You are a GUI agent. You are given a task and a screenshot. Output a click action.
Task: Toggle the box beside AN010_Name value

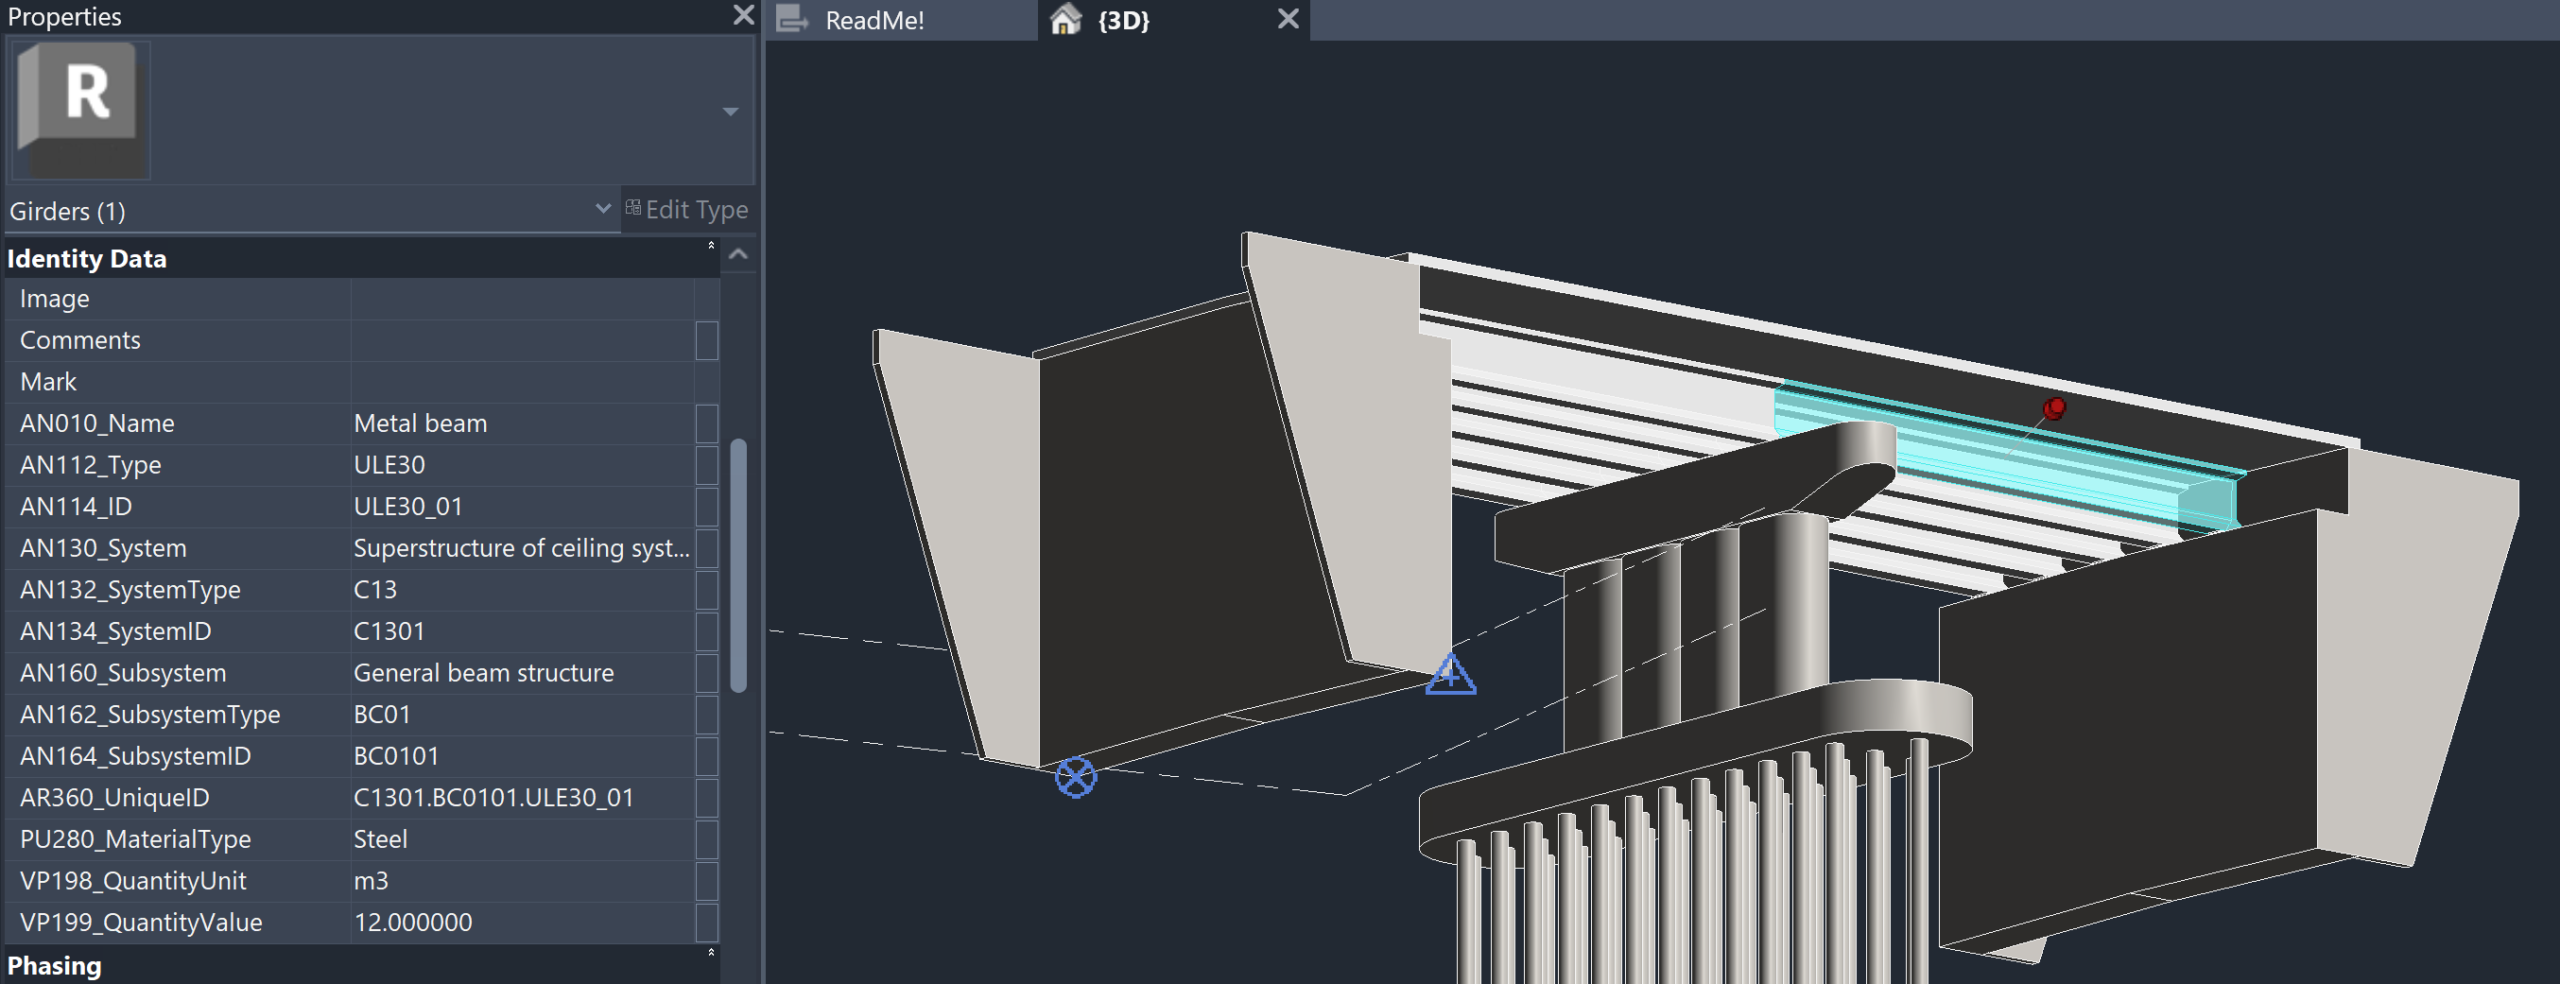coord(707,423)
